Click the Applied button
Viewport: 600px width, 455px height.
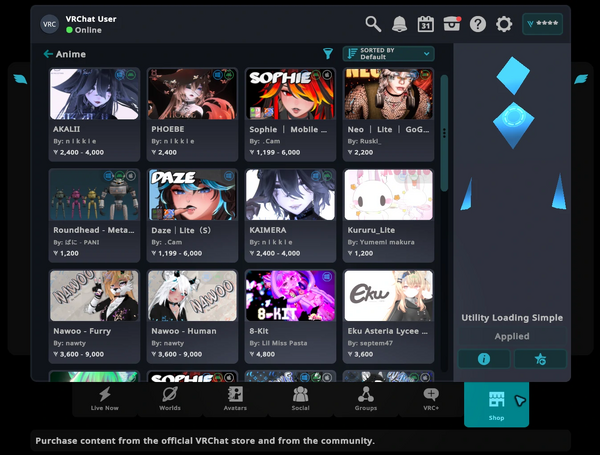(512, 336)
